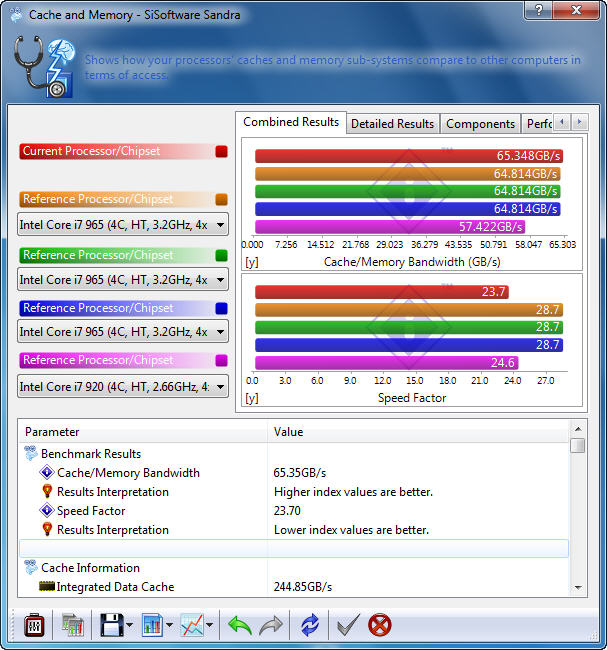Click the results list scroll down arrow

(x=578, y=588)
